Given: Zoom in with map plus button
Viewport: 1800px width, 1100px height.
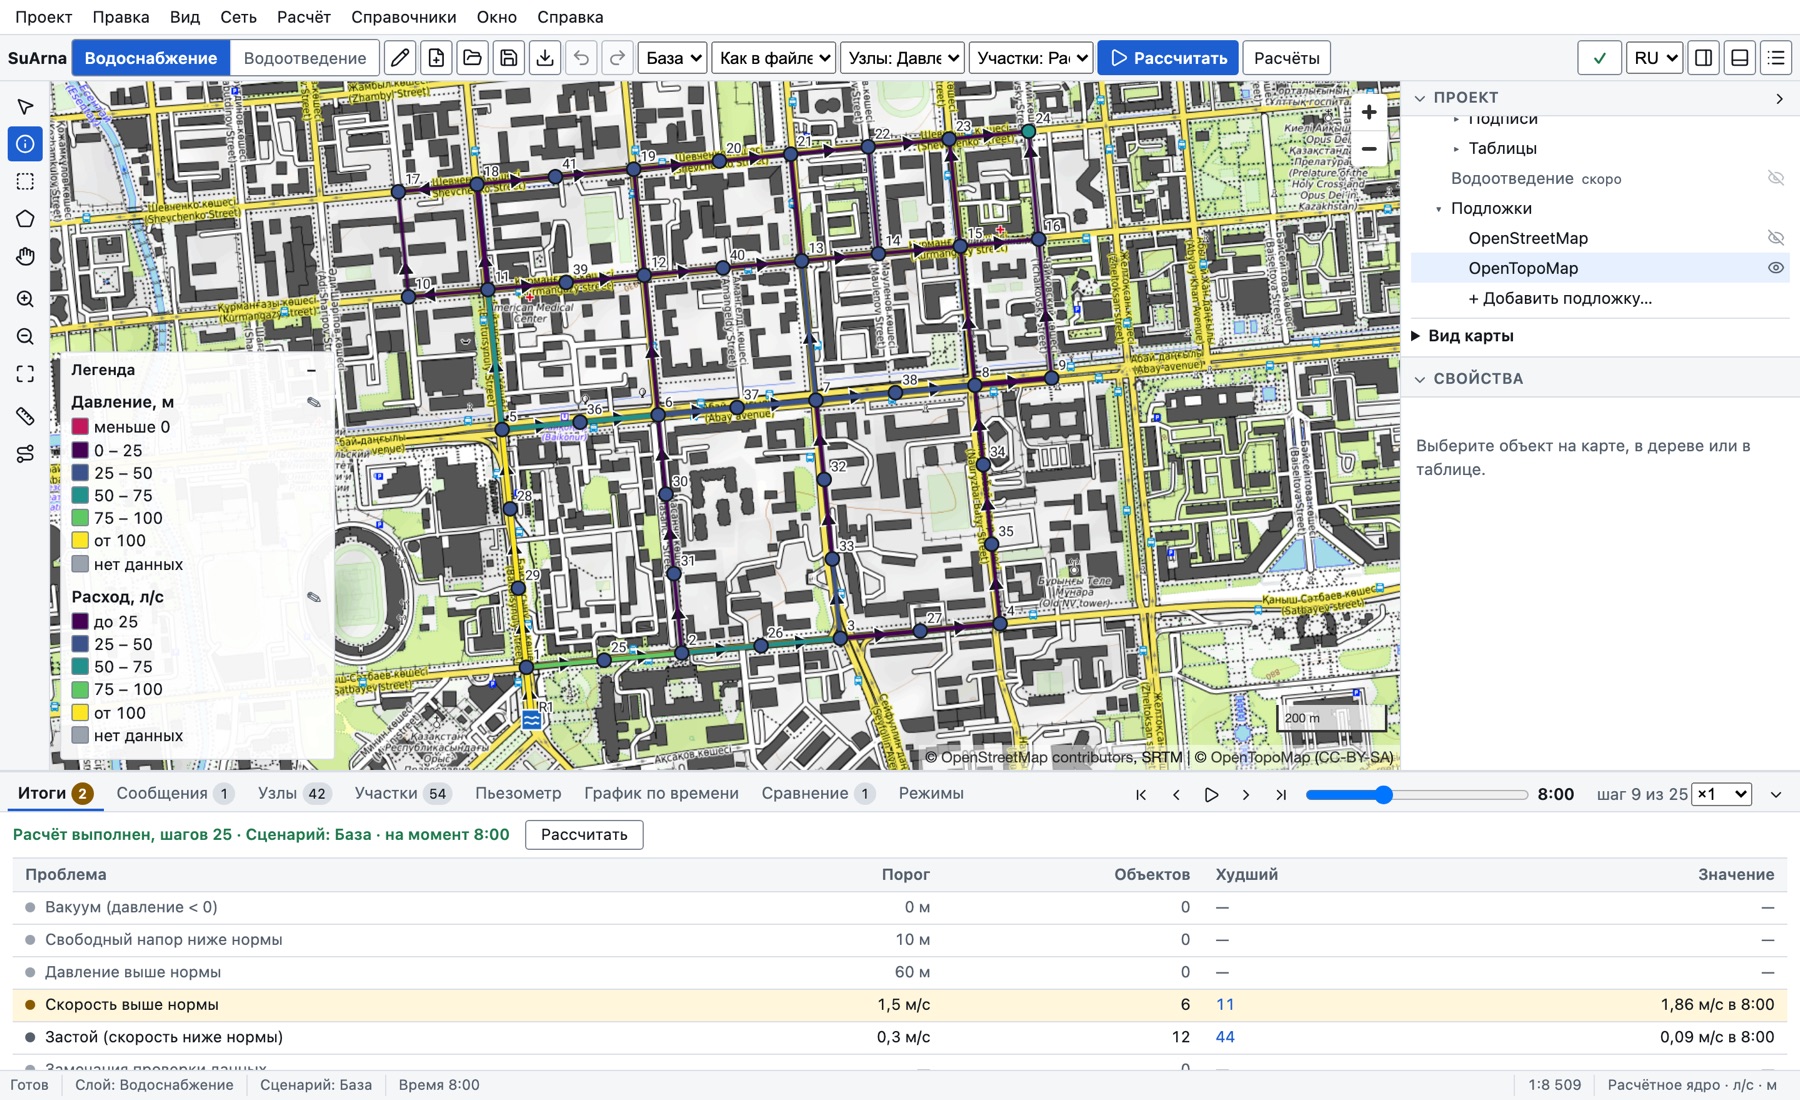Looking at the screenshot, I should tap(1369, 112).
